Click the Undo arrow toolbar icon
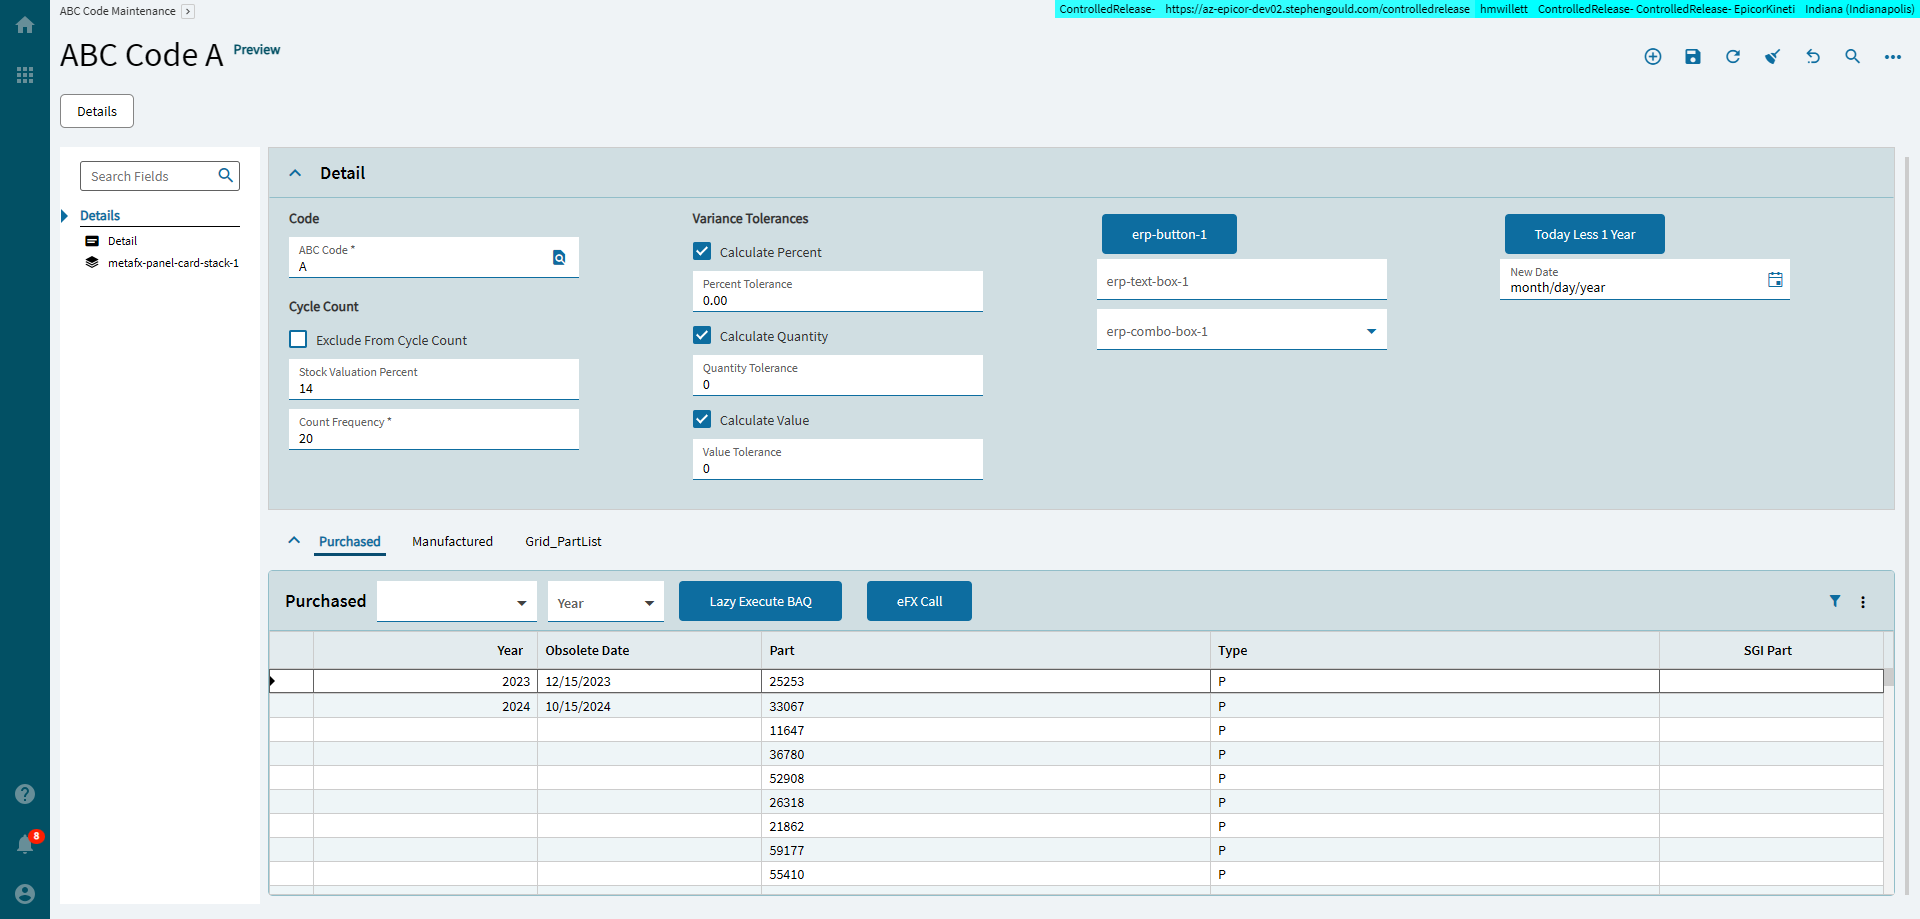This screenshot has height=919, width=1920. (1813, 57)
